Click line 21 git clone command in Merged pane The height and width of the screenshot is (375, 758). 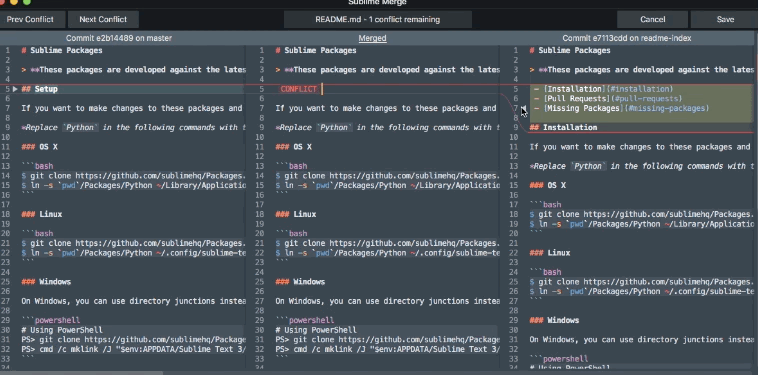coord(387,243)
